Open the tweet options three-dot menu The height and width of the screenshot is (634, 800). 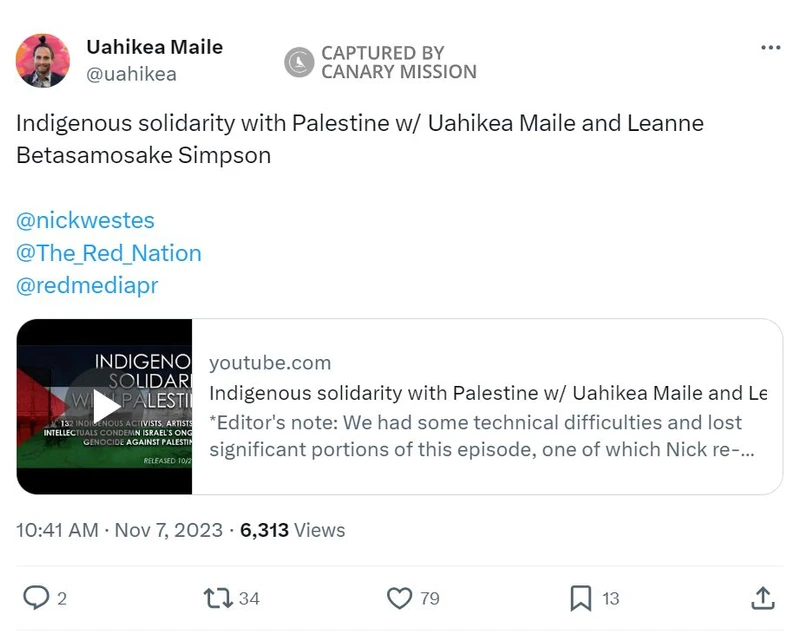click(770, 45)
